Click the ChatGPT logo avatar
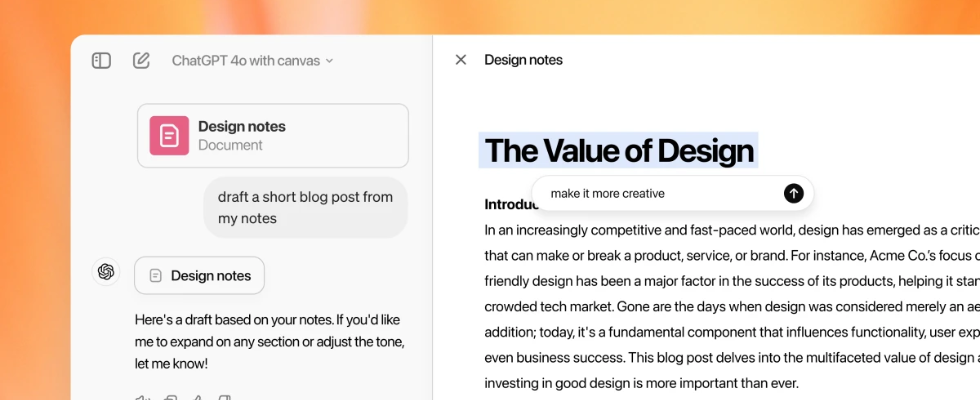This screenshot has width=980, height=400. 105,271
